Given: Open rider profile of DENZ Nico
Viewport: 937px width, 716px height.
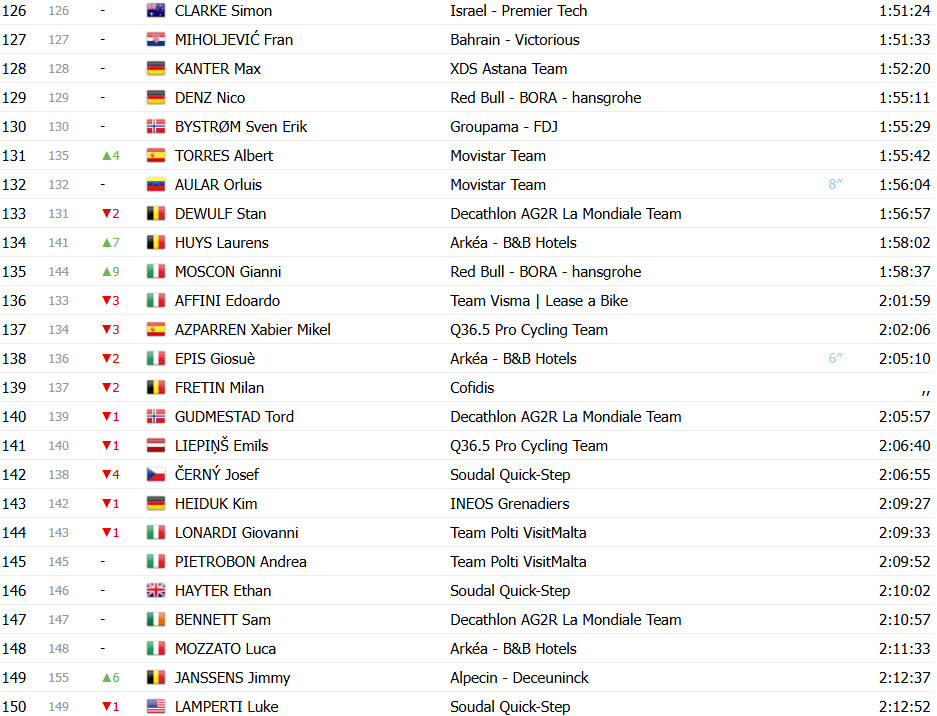Looking at the screenshot, I should [210, 98].
